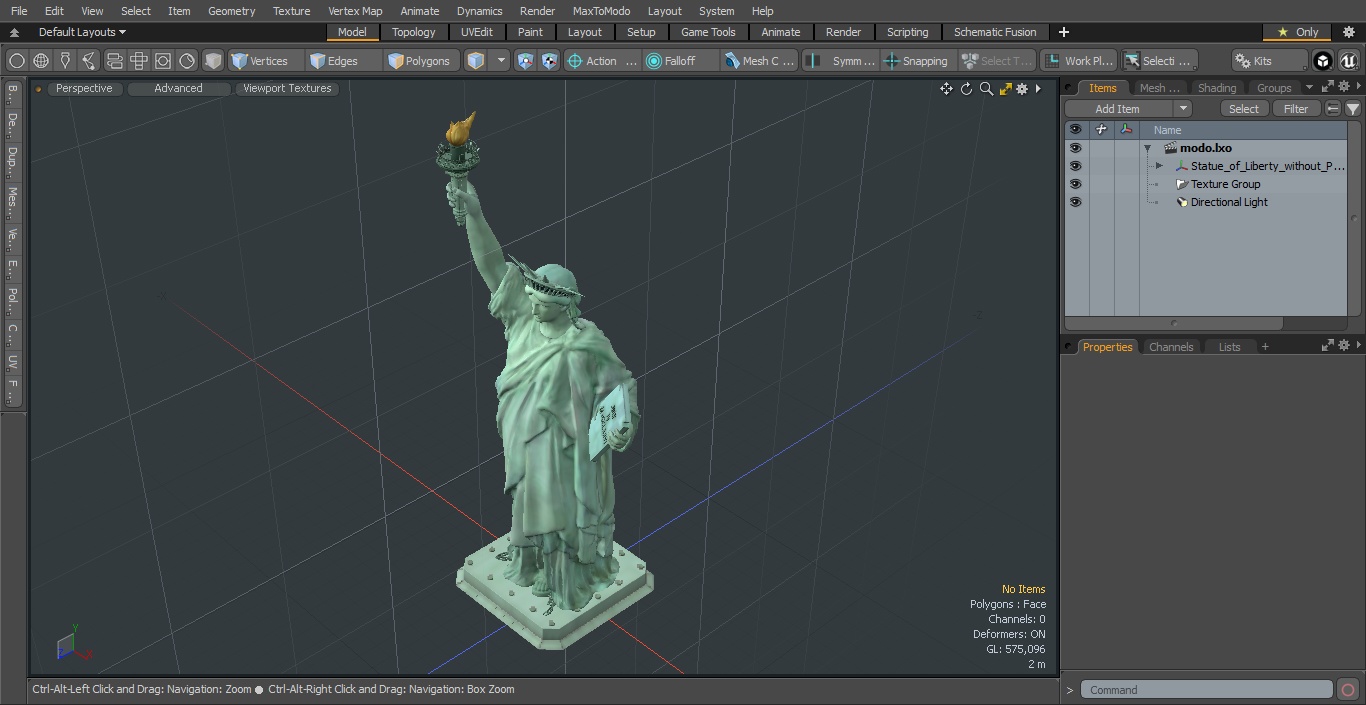Image resolution: width=1366 pixels, height=705 pixels.
Task: Open the Unity cube kit icon
Action: pyautogui.click(x=1323, y=61)
